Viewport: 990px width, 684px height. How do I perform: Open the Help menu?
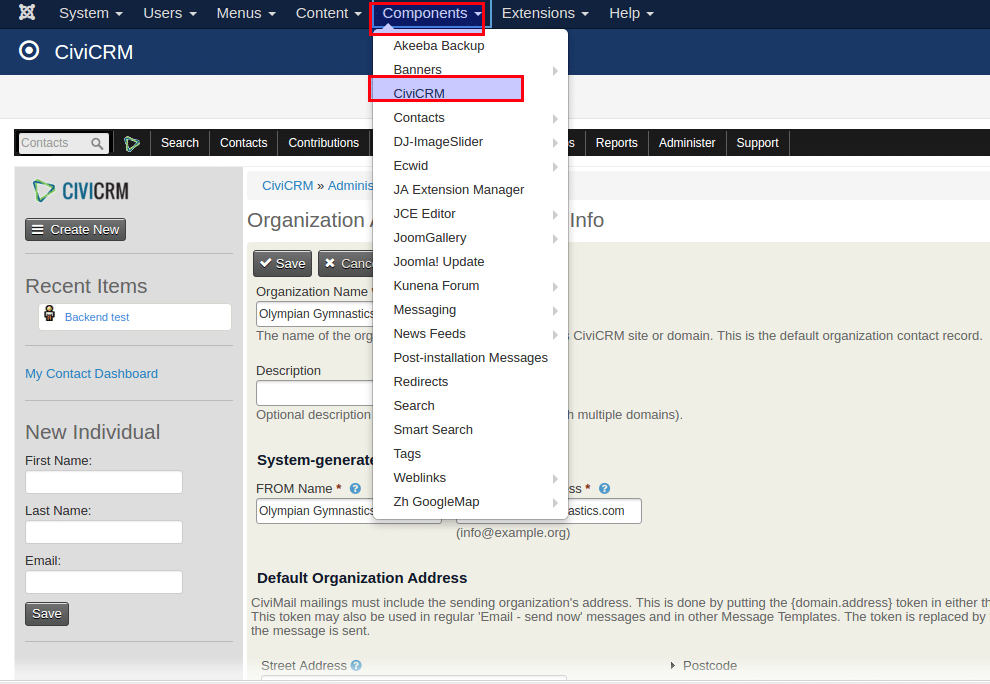click(631, 13)
